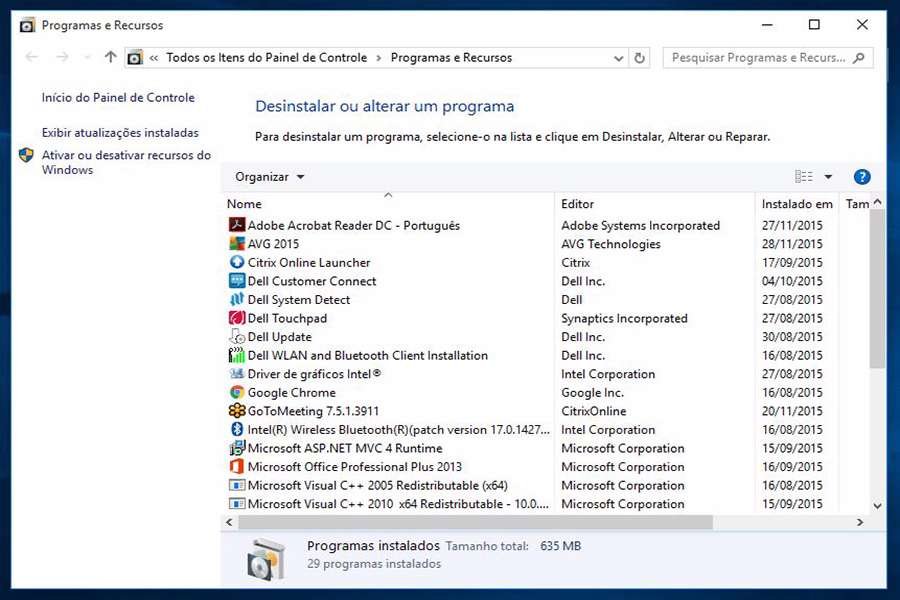Click the vertical scrollbar down arrow
900x600 pixels.
tap(877, 506)
